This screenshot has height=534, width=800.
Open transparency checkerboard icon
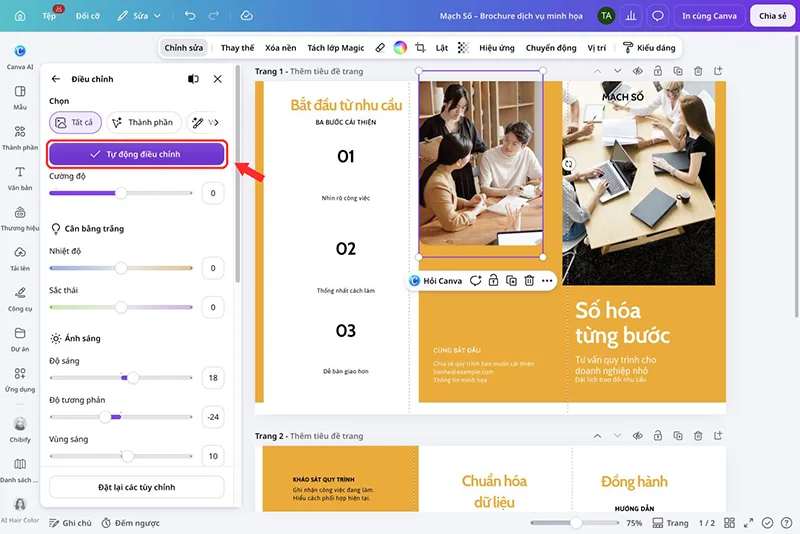pyautogui.click(x=463, y=48)
